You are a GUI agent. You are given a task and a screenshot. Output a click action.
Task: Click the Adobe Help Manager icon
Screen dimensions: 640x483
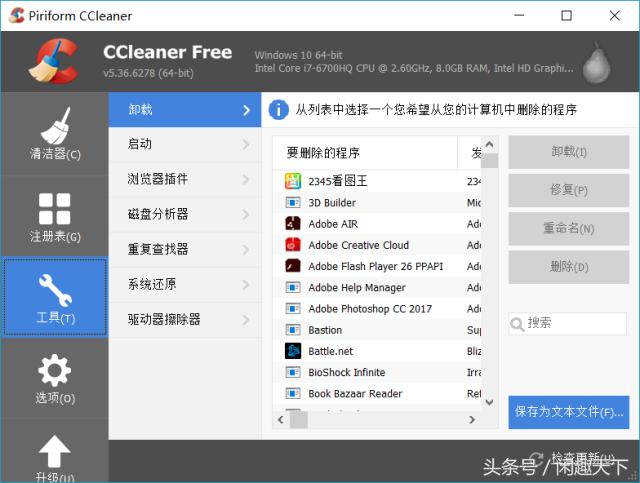[x=293, y=287]
